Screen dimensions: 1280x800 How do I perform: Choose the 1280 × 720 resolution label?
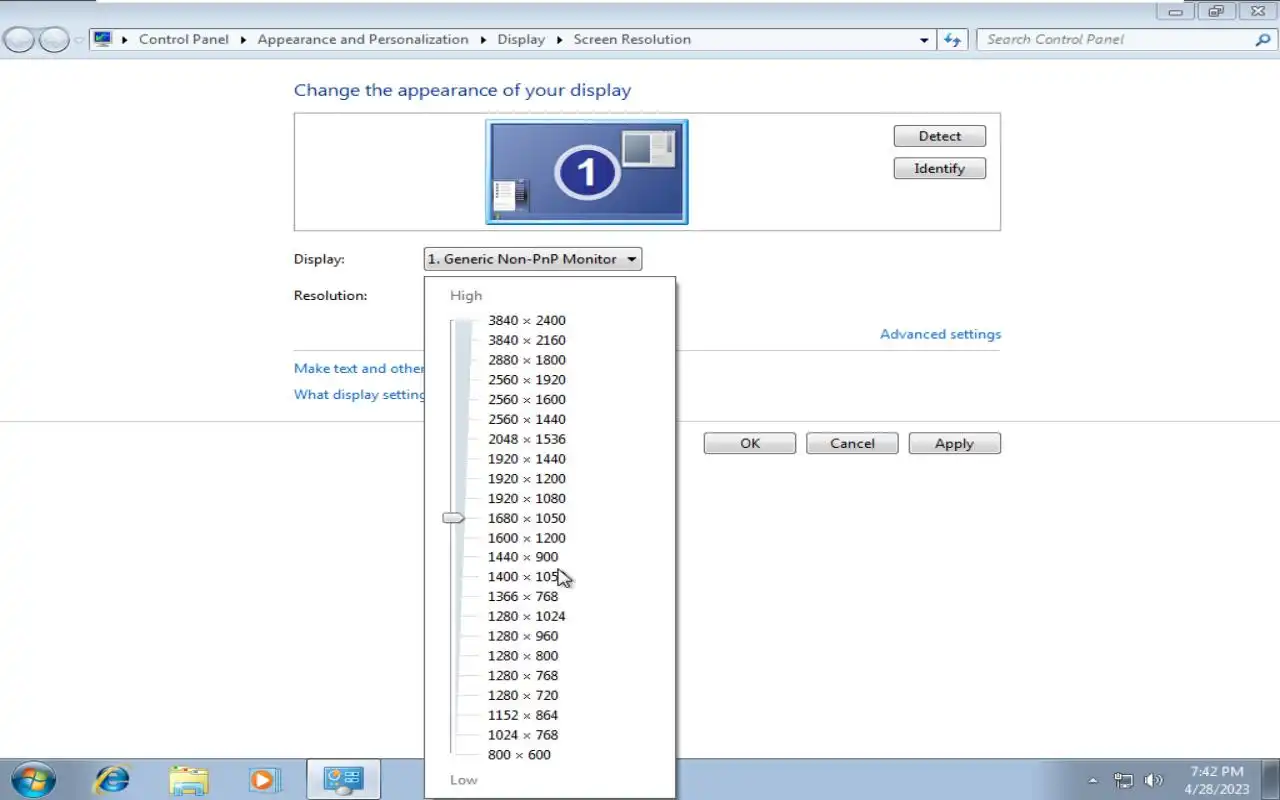[x=523, y=695]
